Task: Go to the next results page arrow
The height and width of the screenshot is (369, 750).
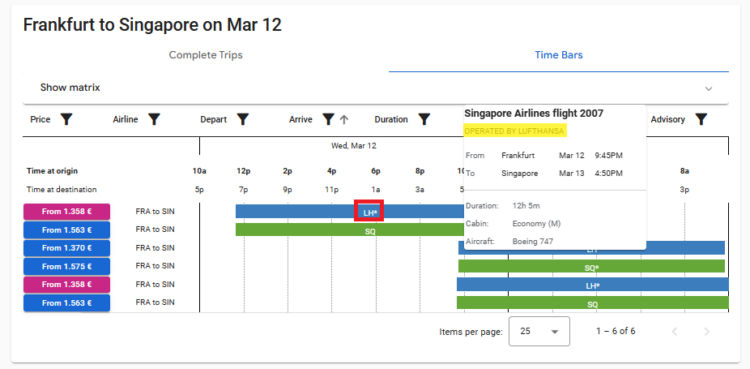Action: [707, 332]
